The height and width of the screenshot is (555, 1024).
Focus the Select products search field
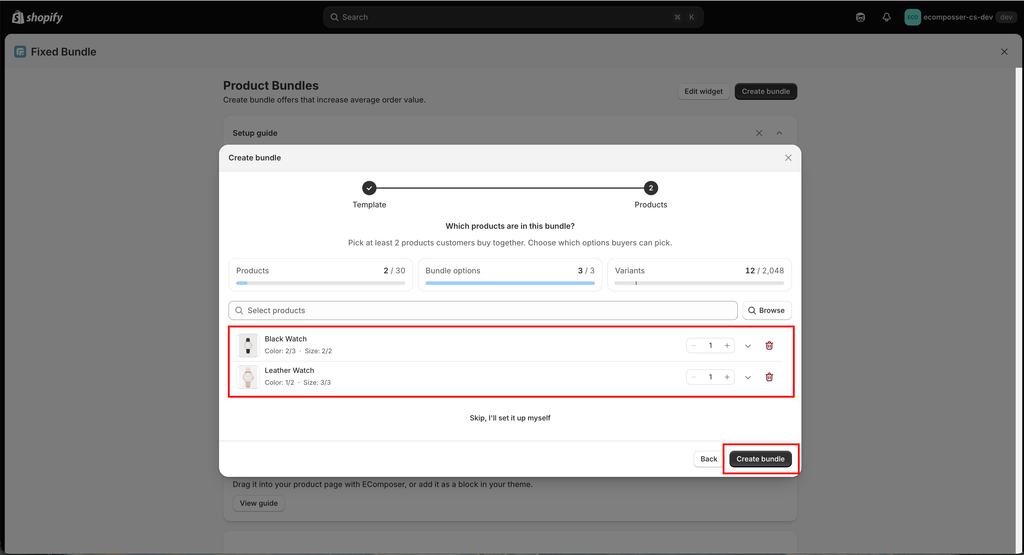[x=483, y=310]
